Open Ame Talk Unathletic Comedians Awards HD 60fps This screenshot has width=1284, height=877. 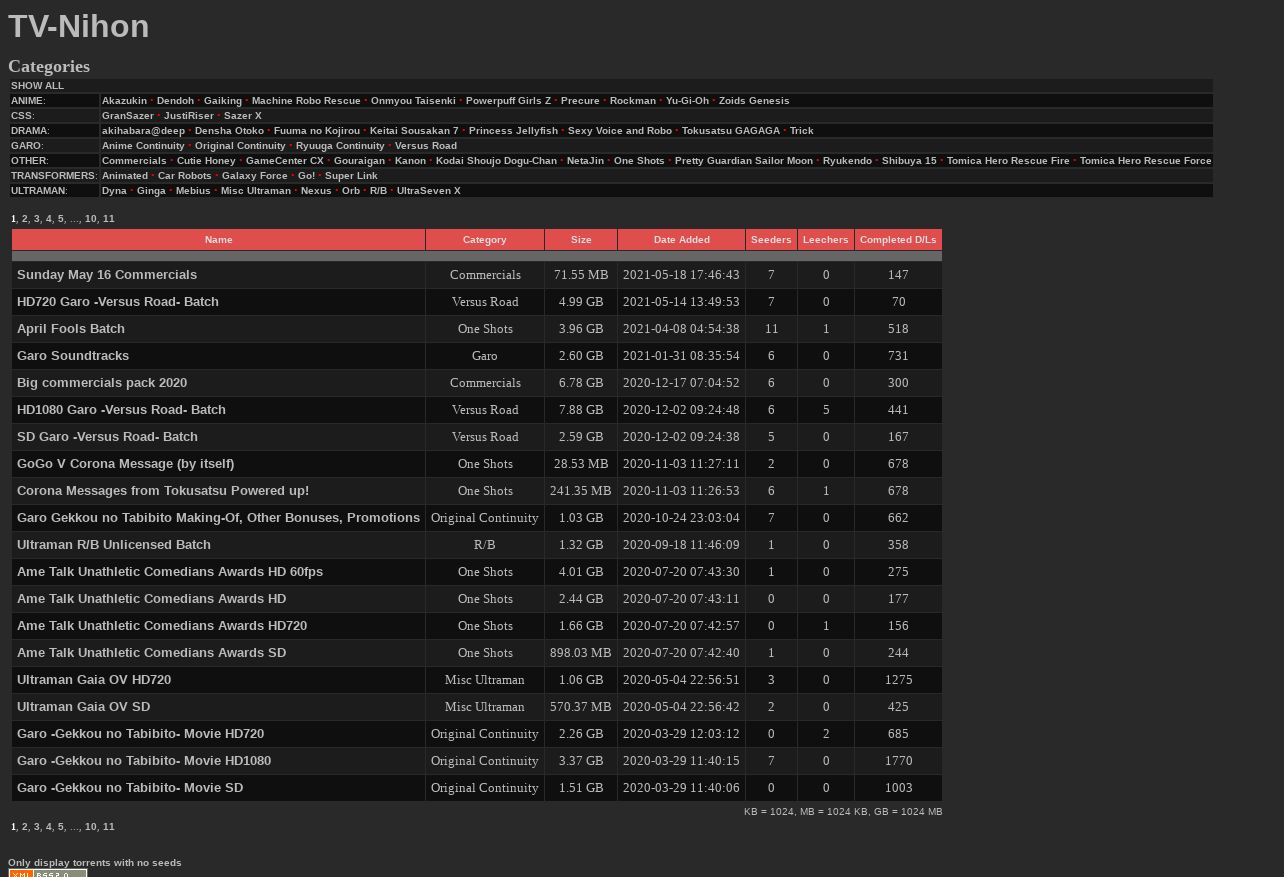coord(170,572)
